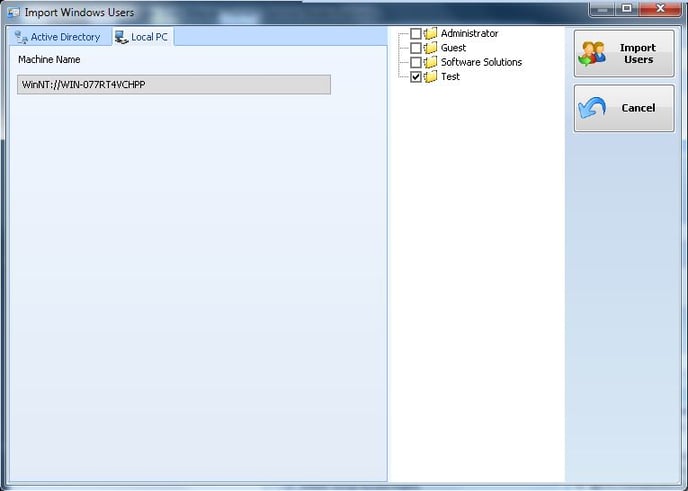This screenshot has width=688, height=491.
Task: Select the Local PC tab
Action: (142, 37)
